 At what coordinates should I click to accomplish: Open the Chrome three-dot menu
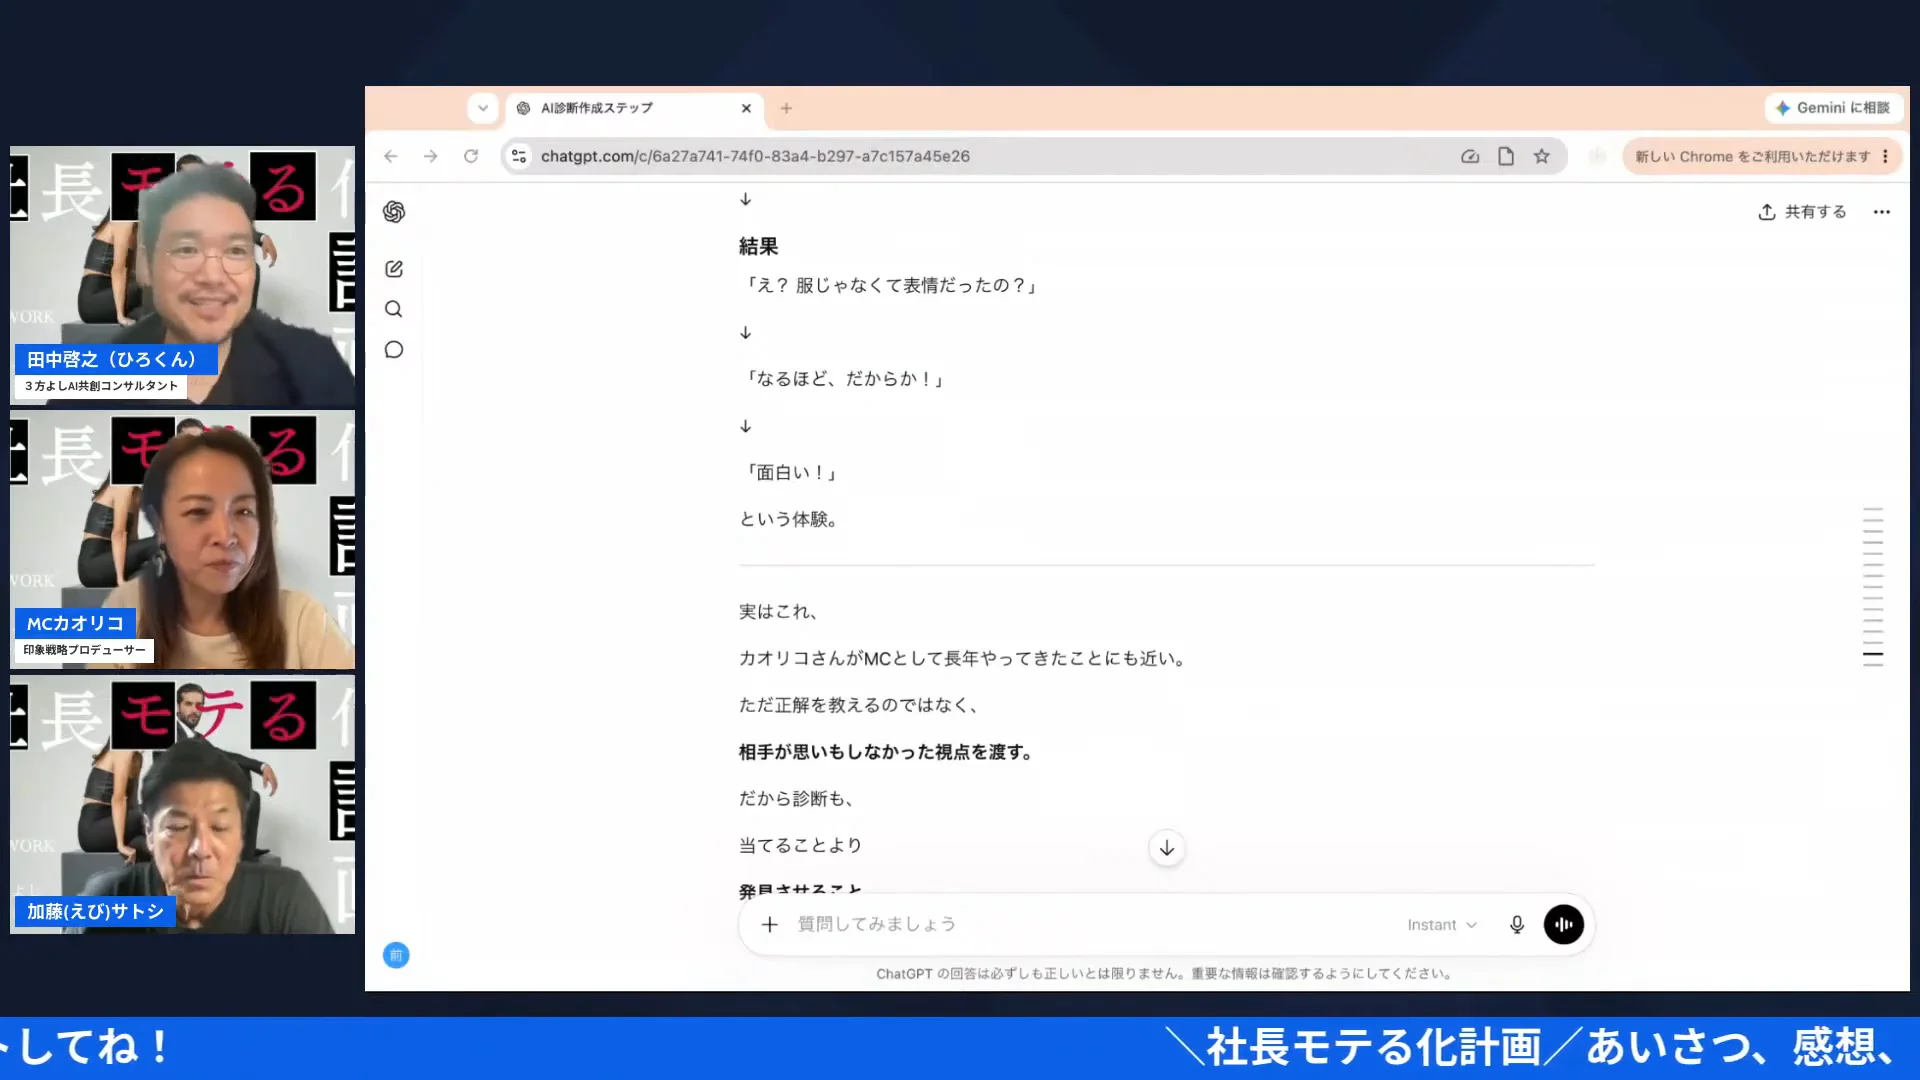coord(1886,156)
